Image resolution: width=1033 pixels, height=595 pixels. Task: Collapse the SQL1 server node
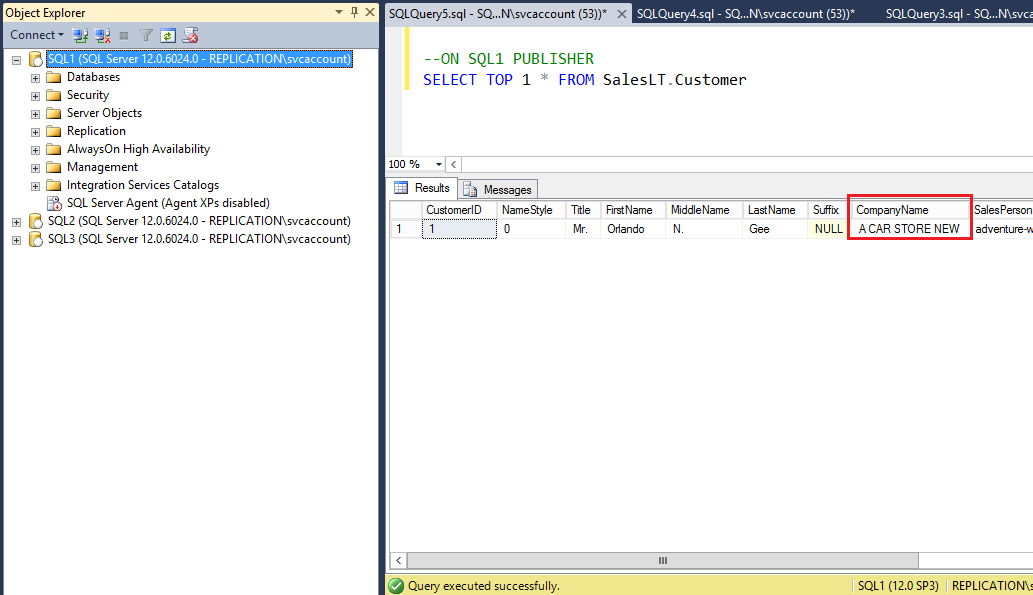16,60
